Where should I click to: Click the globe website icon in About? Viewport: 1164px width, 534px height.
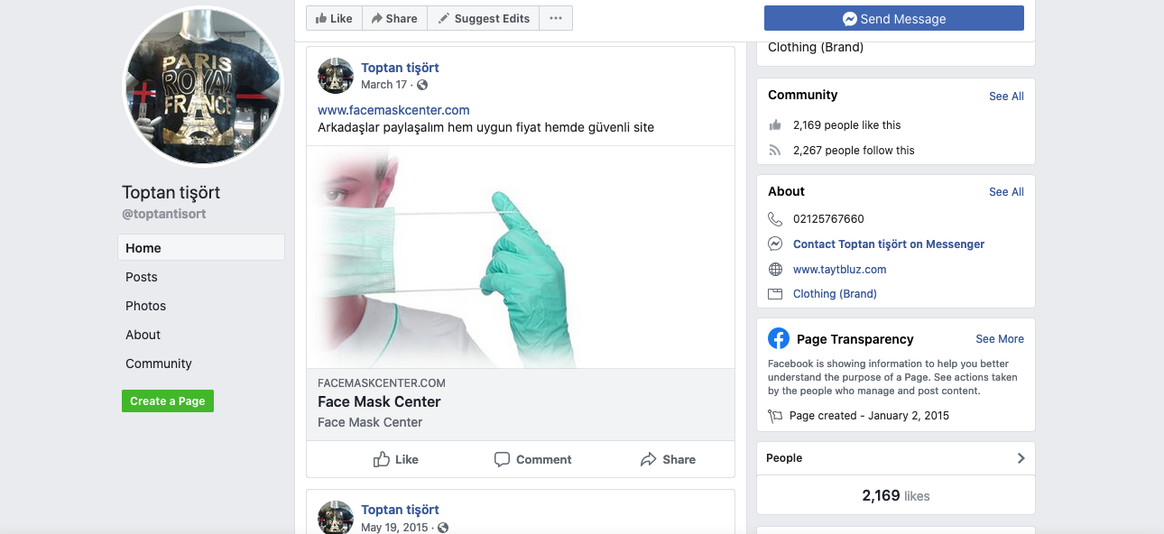775,269
